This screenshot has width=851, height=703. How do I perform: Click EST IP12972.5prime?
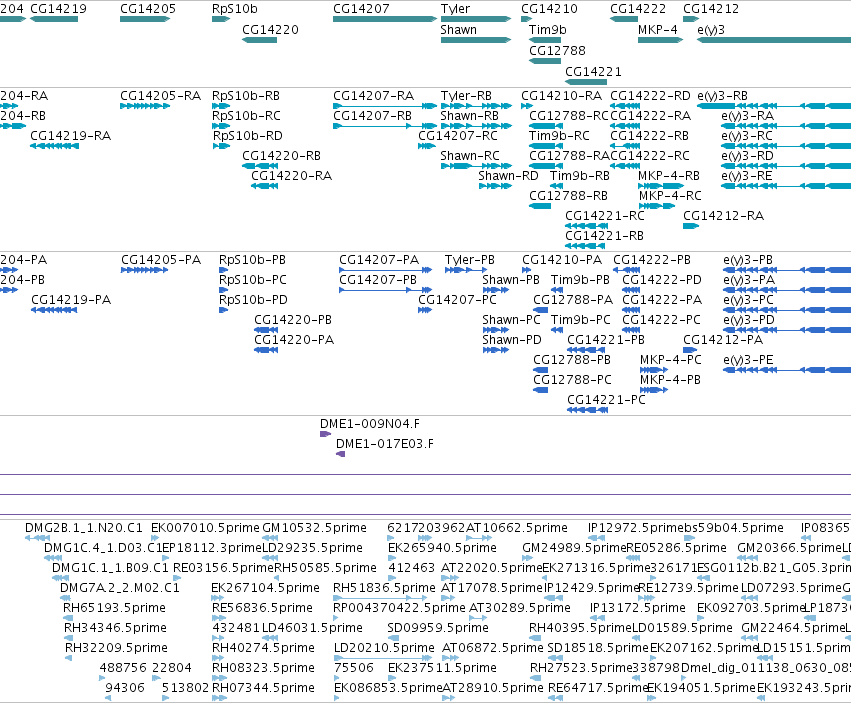pyautogui.click(x=635, y=528)
